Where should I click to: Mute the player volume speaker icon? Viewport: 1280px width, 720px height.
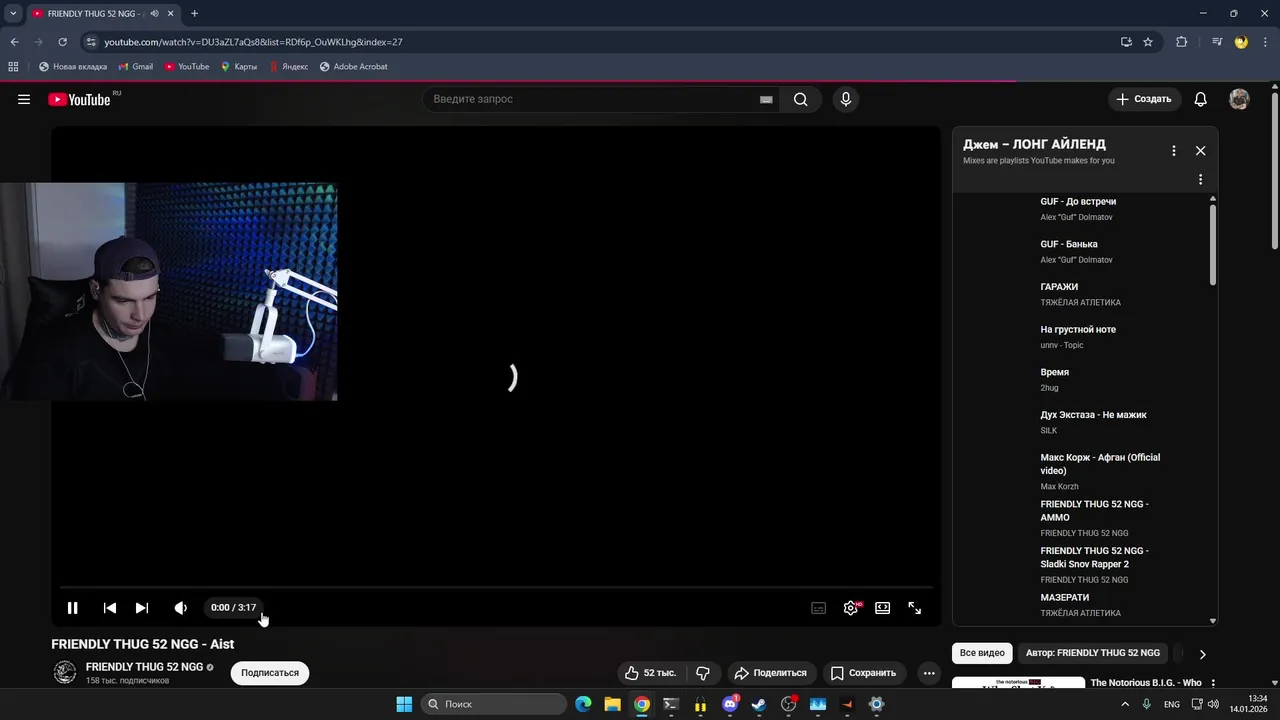pos(180,608)
